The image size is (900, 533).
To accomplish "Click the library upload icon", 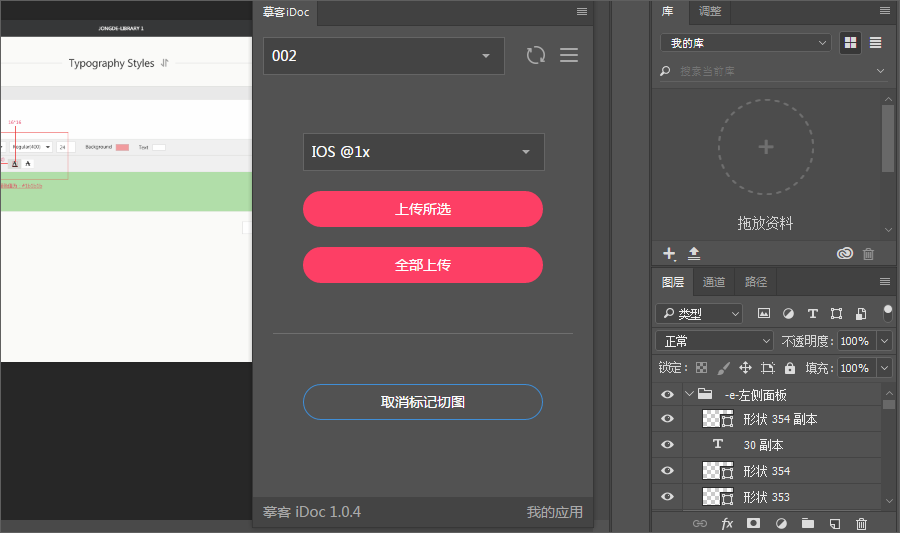I will (694, 254).
